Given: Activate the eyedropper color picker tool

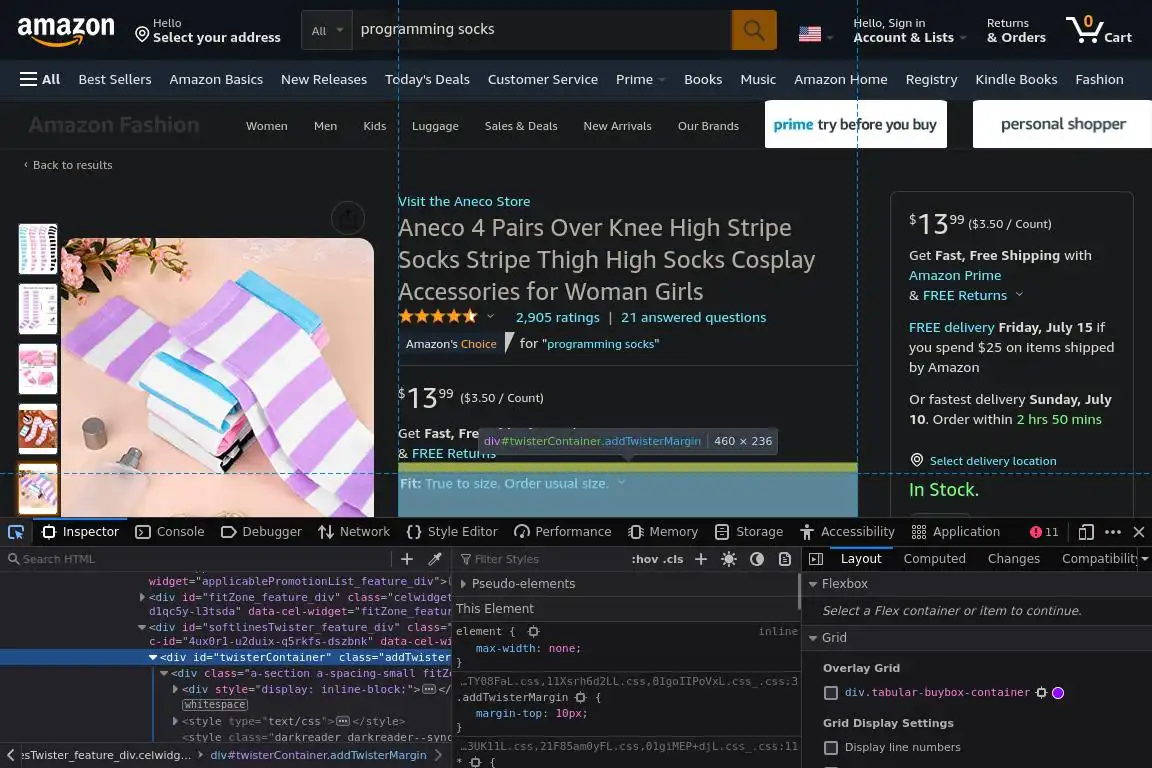Looking at the screenshot, I should pyautogui.click(x=435, y=559).
